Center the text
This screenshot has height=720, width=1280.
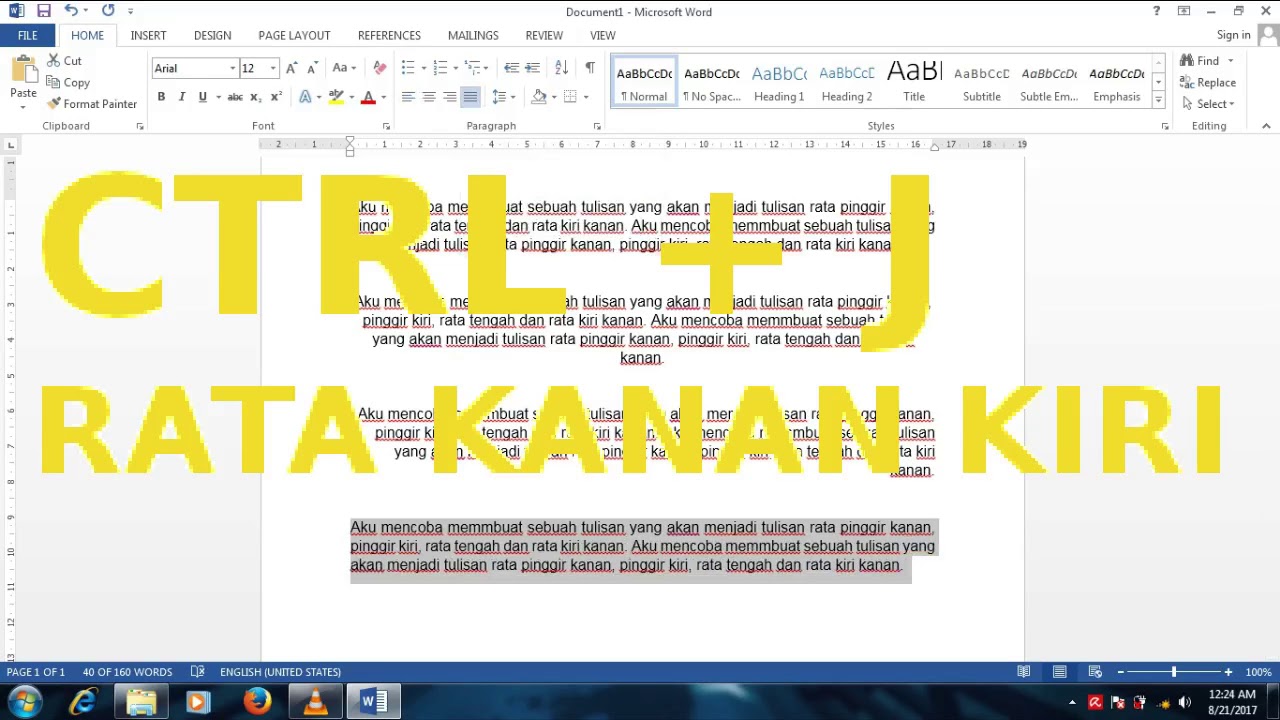pyautogui.click(x=429, y=97)
